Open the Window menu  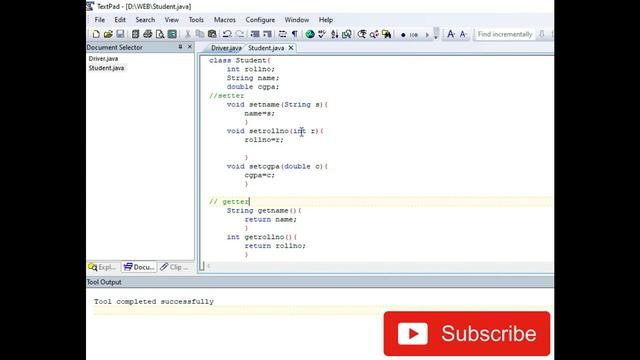(x=297, y=20)
